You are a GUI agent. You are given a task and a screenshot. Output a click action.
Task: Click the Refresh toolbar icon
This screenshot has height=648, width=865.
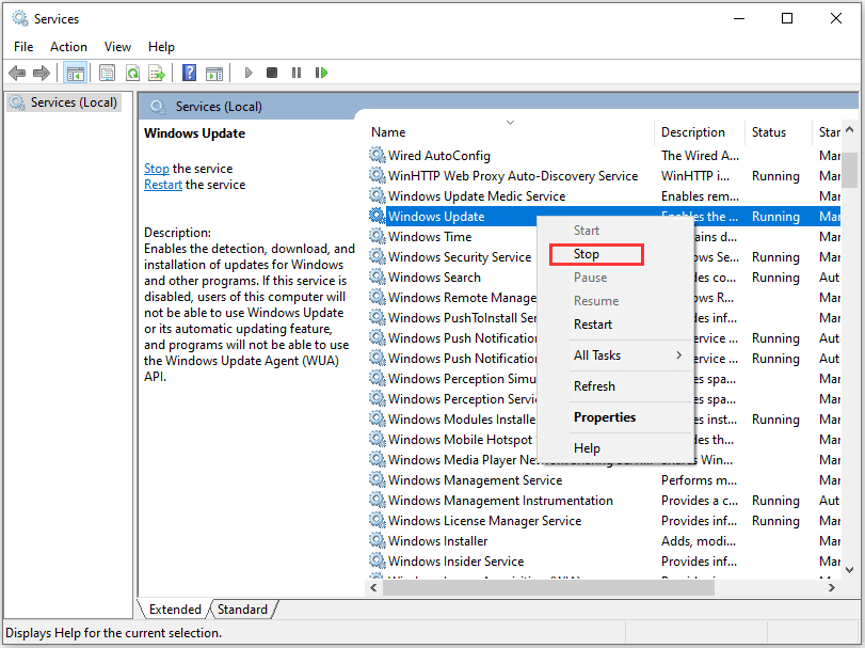[x=132, y=73]
